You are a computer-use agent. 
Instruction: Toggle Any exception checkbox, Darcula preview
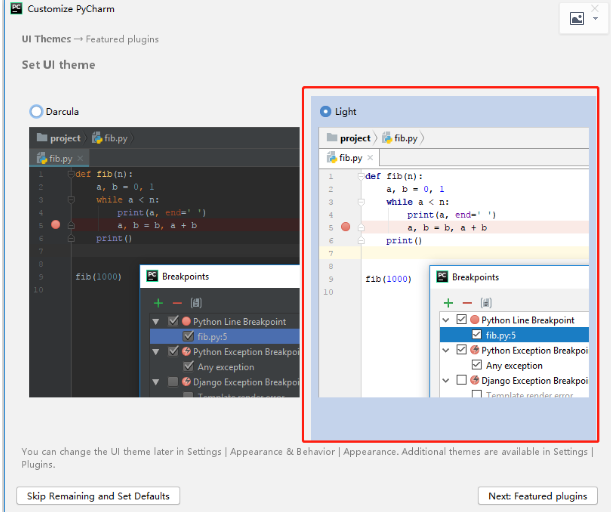tap(188, 366)
